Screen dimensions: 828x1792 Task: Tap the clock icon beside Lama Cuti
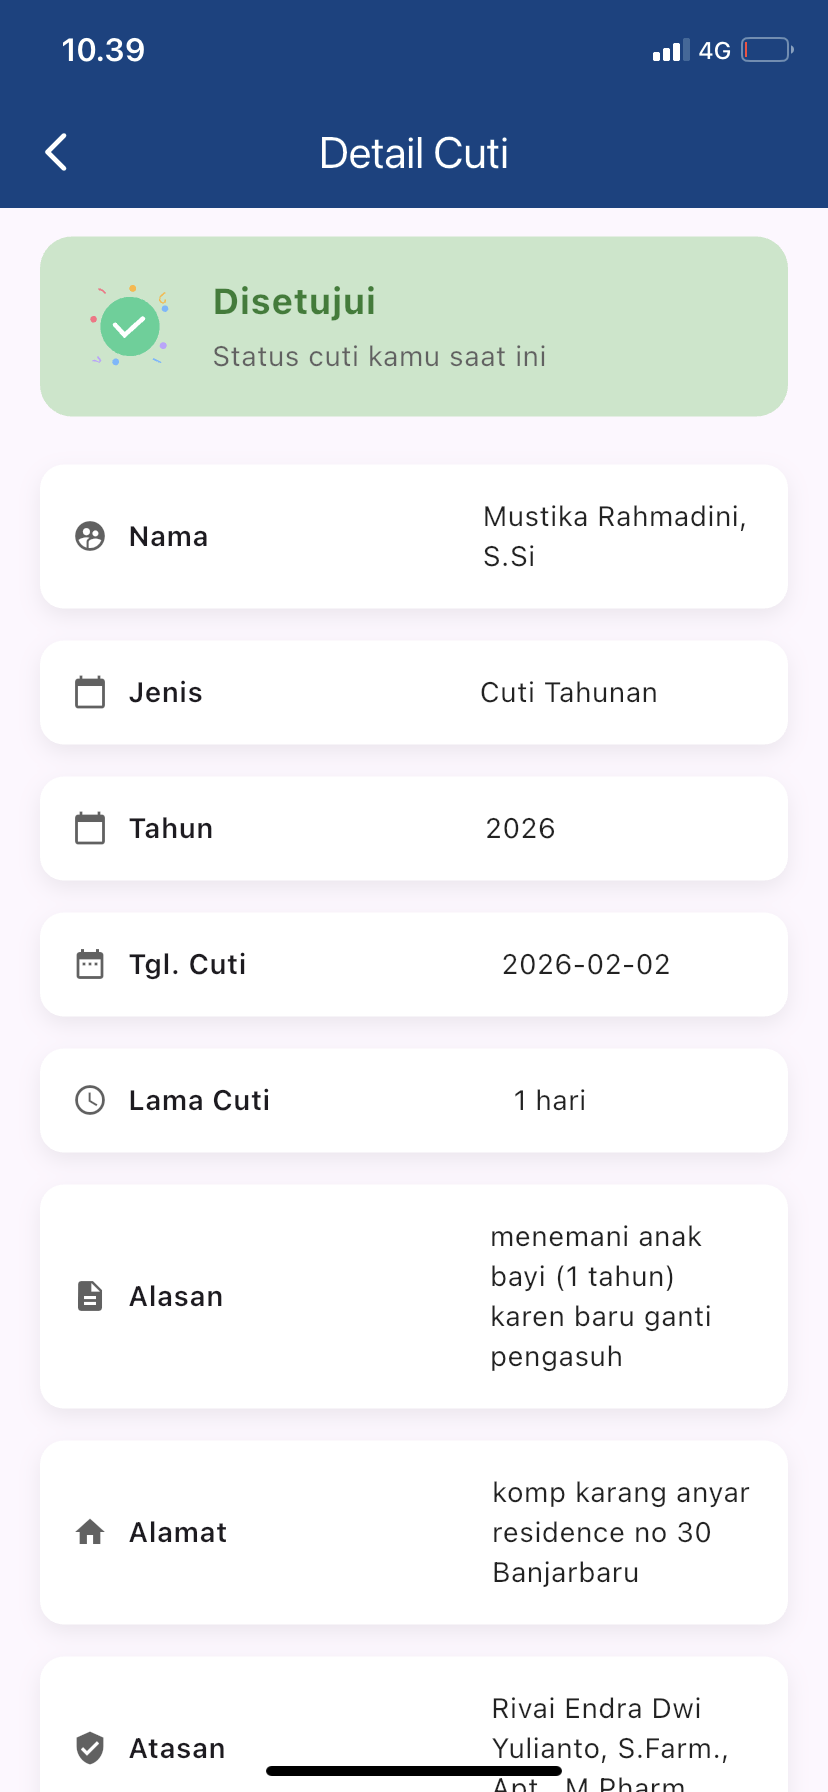tap(90, 1100)
